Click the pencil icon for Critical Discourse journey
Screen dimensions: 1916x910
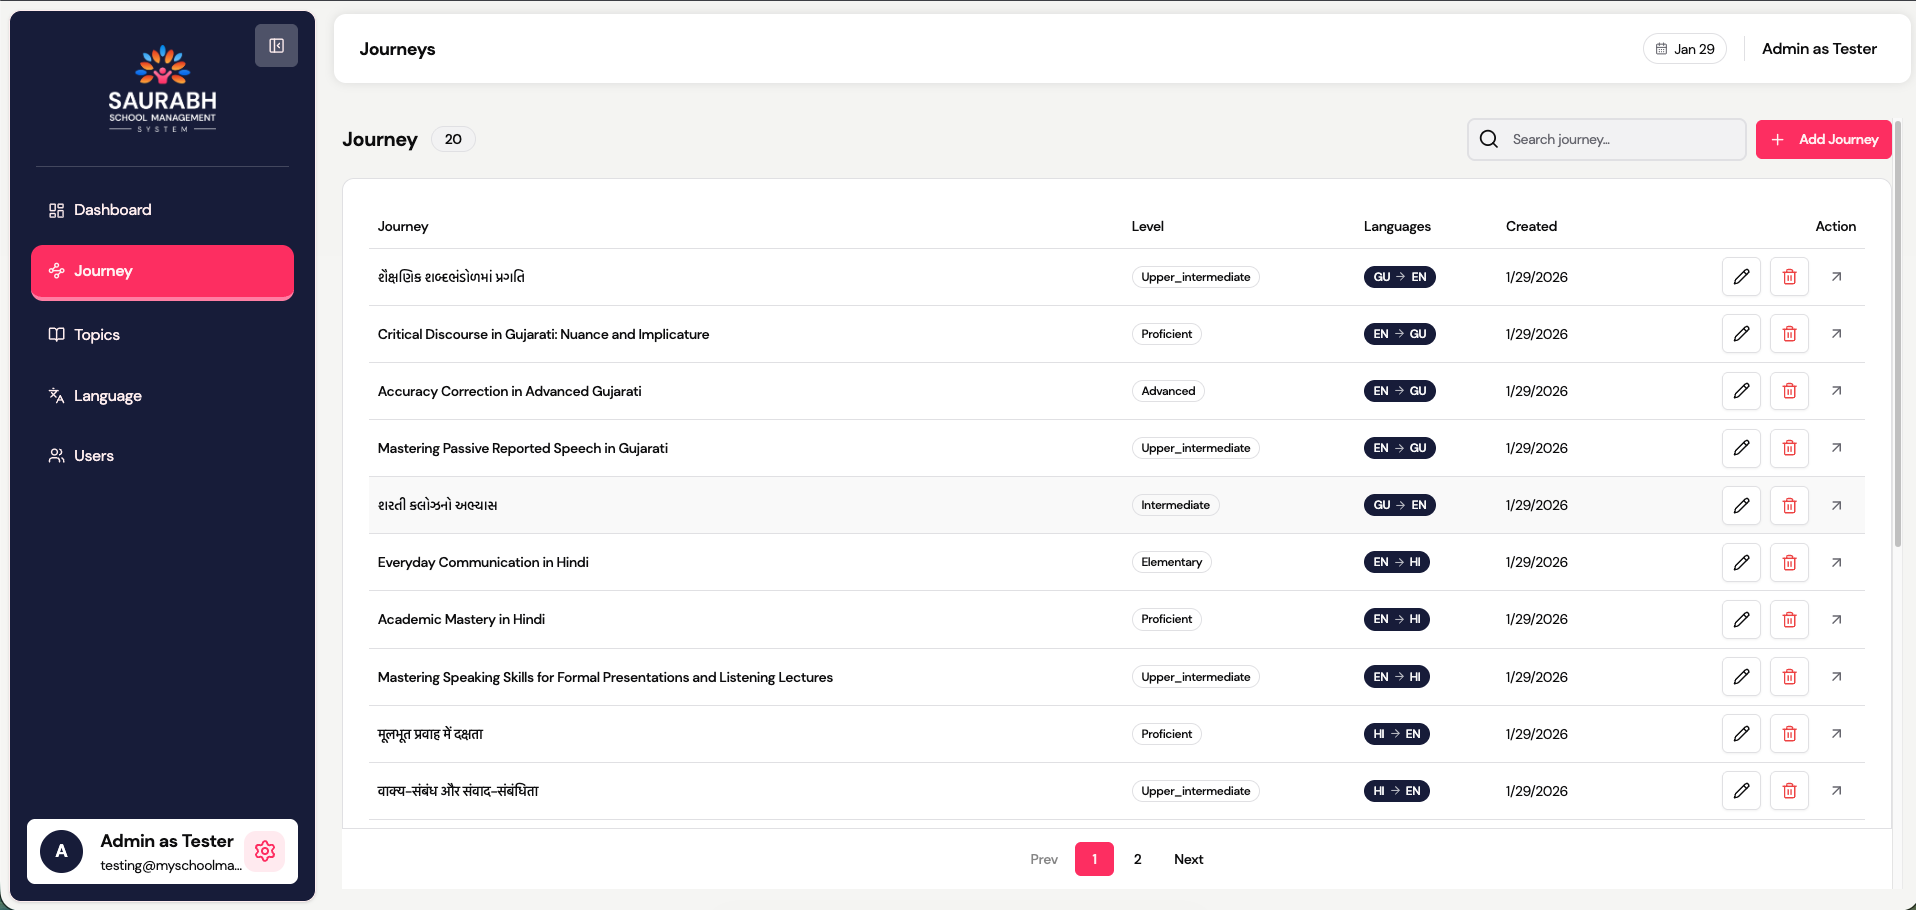[1741, 334]
